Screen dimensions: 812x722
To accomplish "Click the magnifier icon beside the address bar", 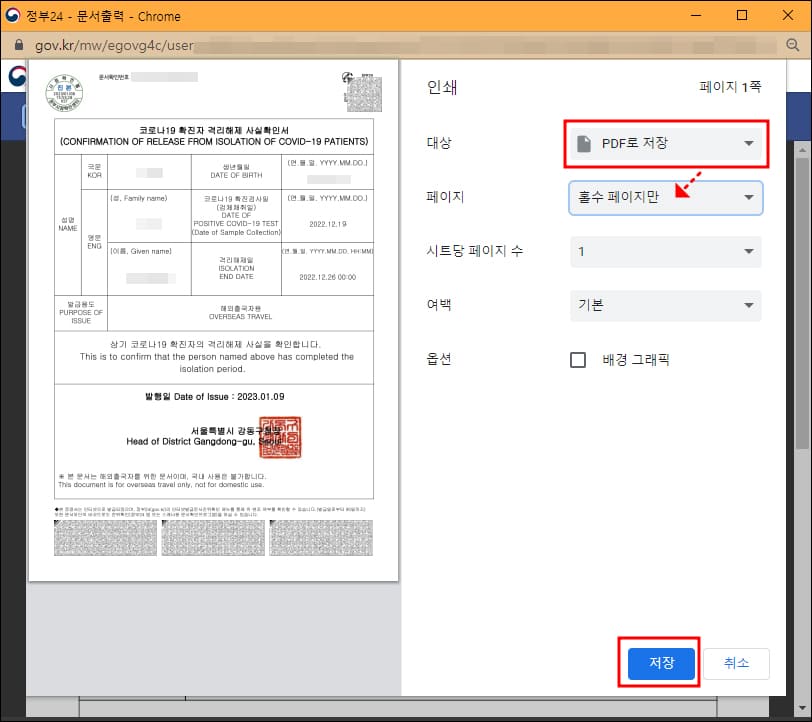I will coord(795,46).
